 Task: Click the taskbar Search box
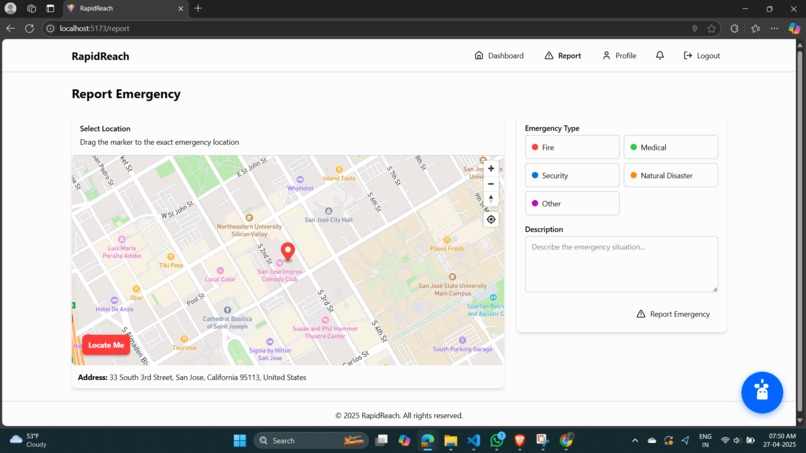[312, 441]
